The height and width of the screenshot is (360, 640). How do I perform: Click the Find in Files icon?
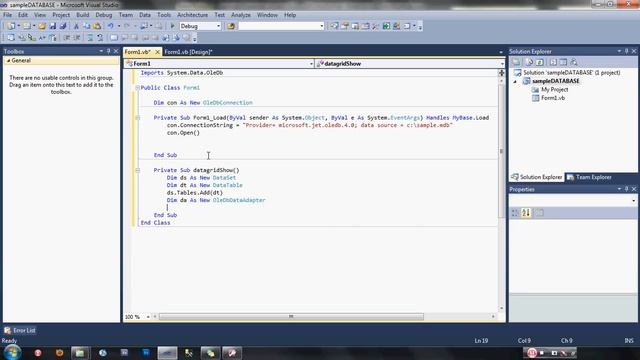(x=231, y=26)
